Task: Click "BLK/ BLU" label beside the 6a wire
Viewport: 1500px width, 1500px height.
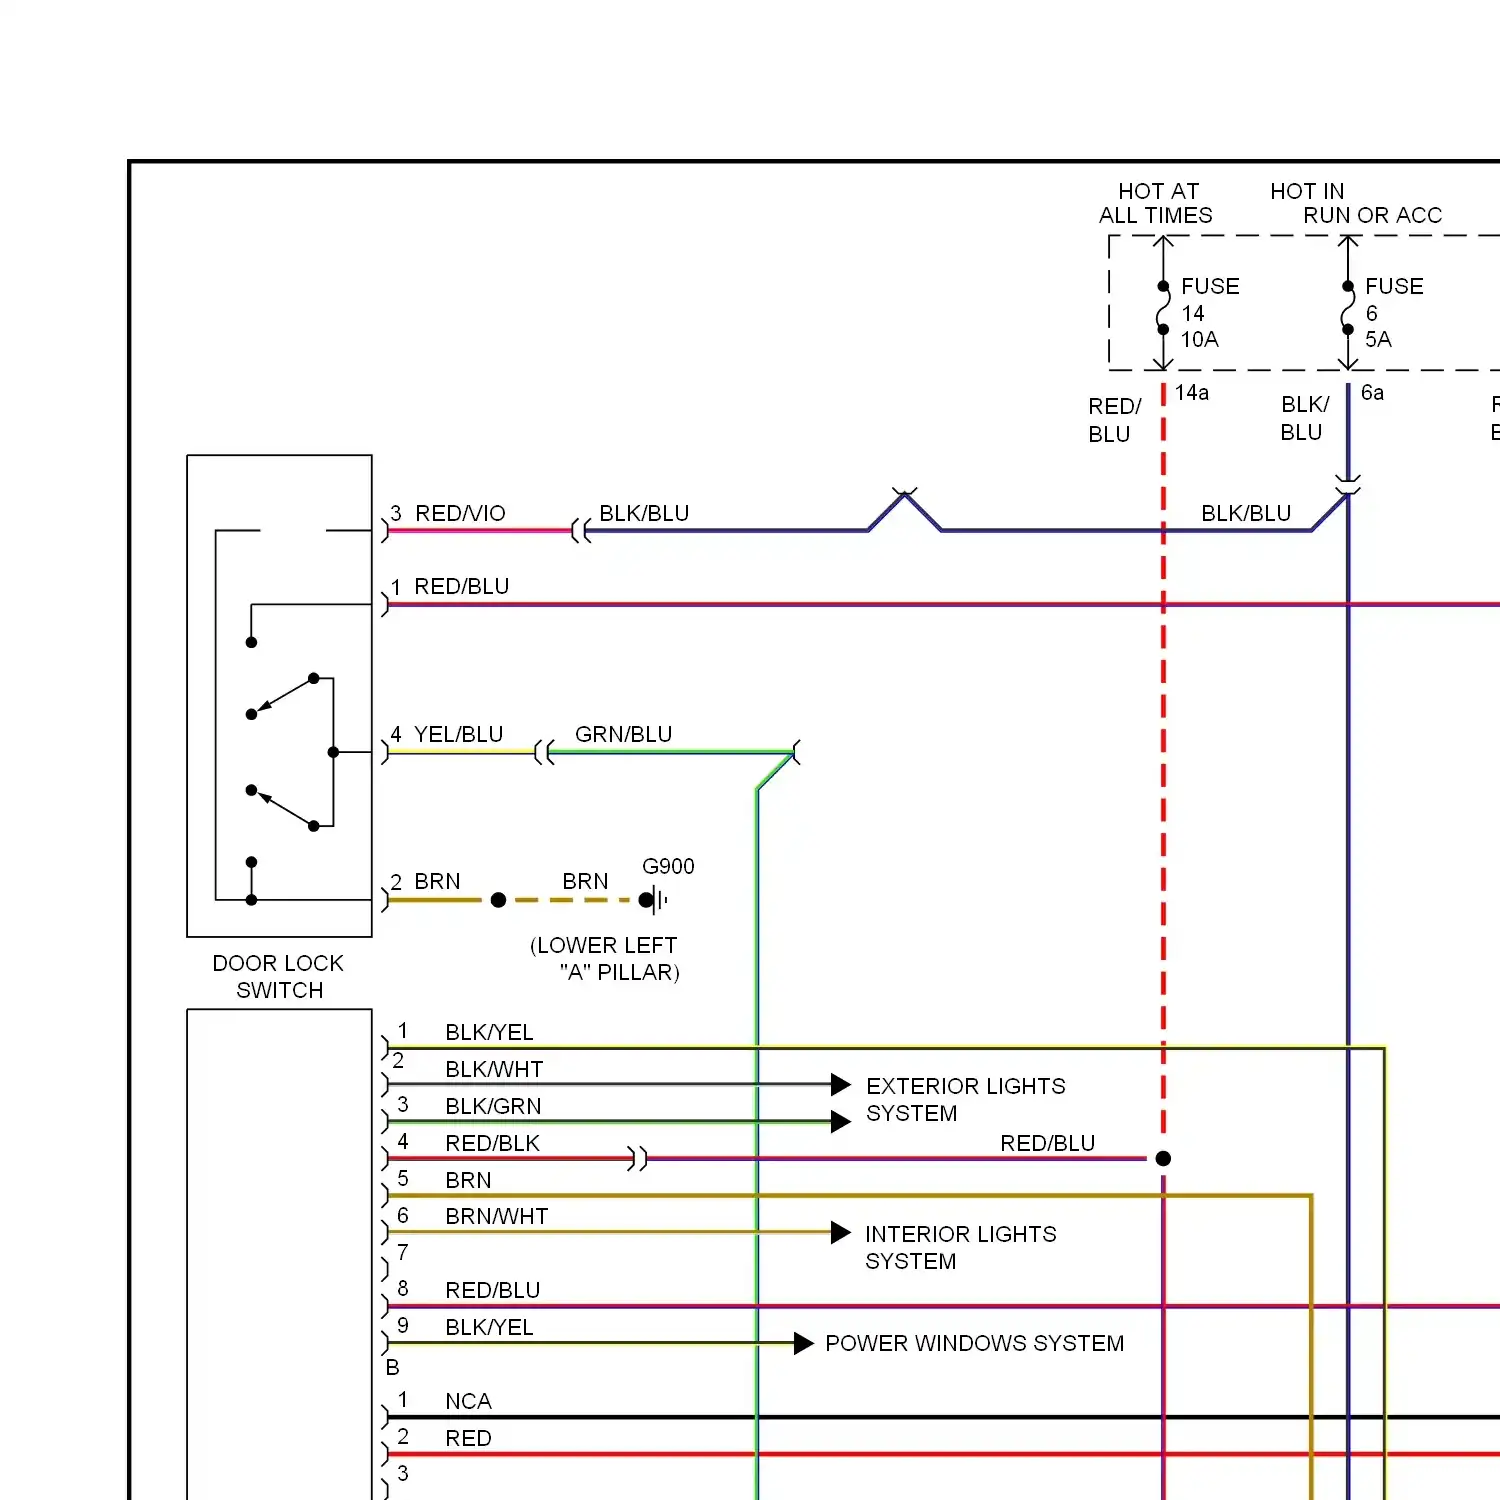Action: [x=1305, y=418]
